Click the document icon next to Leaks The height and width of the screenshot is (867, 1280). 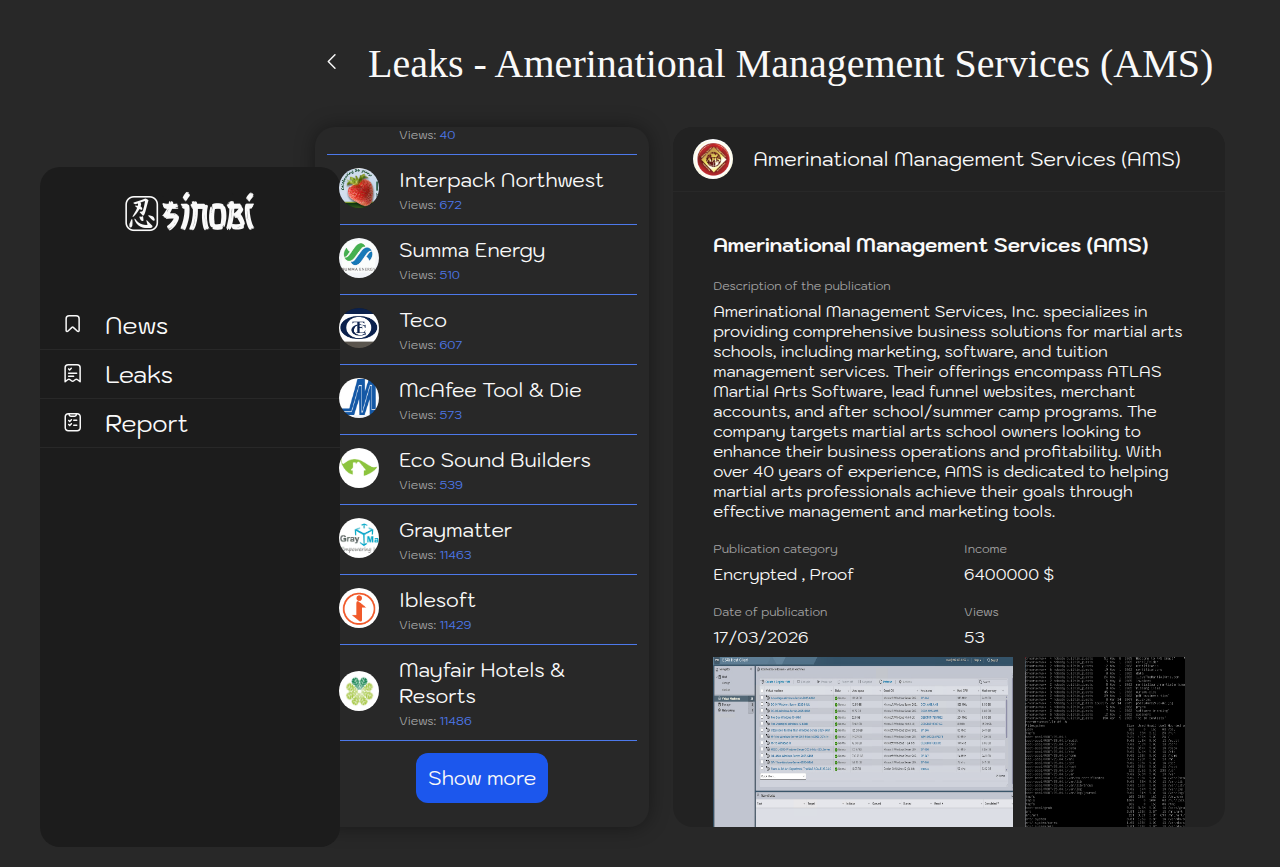[x=72, y=374]
